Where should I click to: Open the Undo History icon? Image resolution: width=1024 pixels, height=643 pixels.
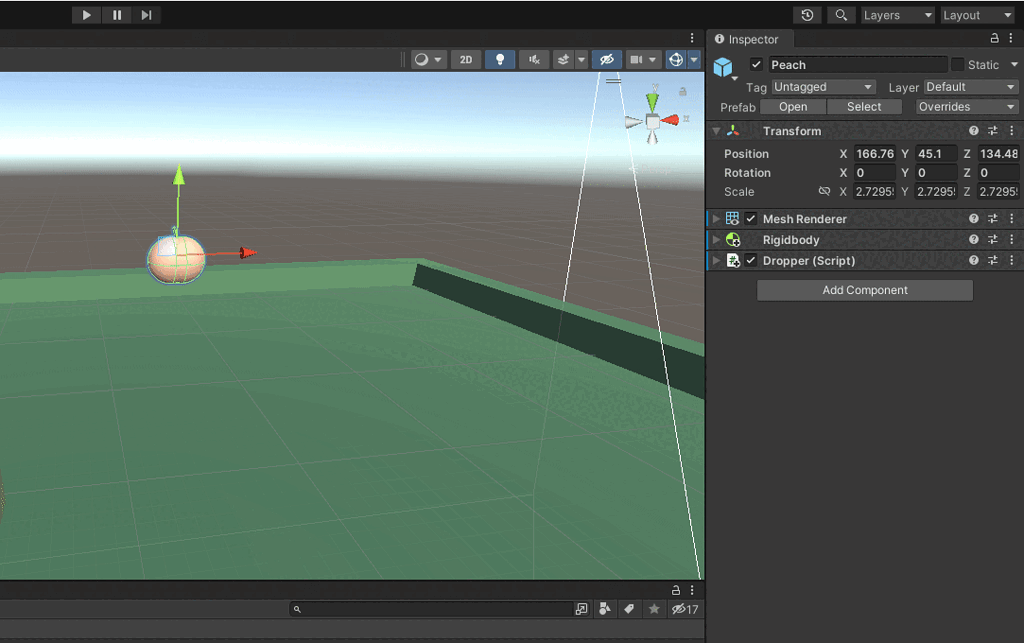[807, 15]
